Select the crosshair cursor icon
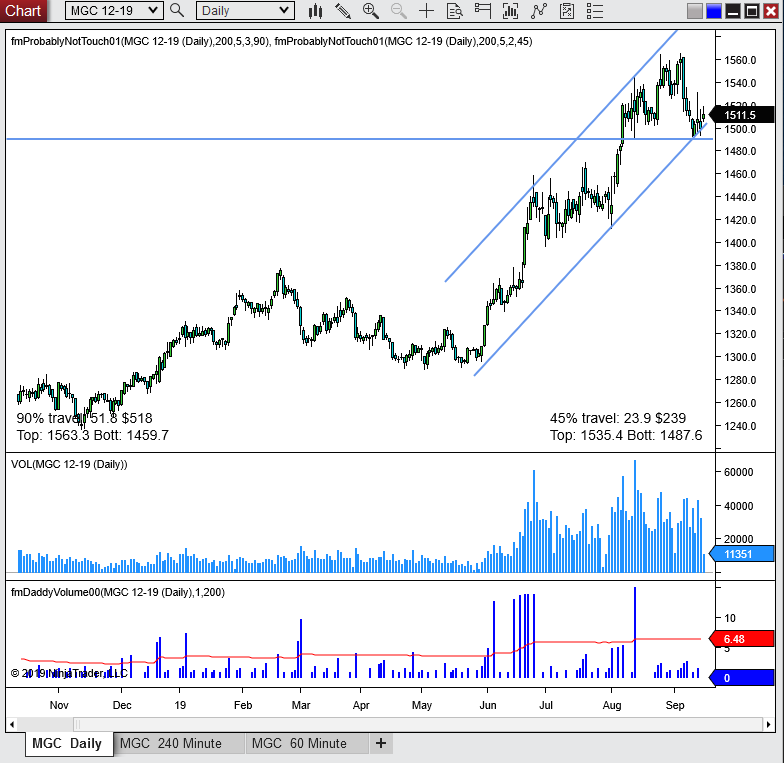The width and height of the screenshot is (784, 763). click(426, 10)
